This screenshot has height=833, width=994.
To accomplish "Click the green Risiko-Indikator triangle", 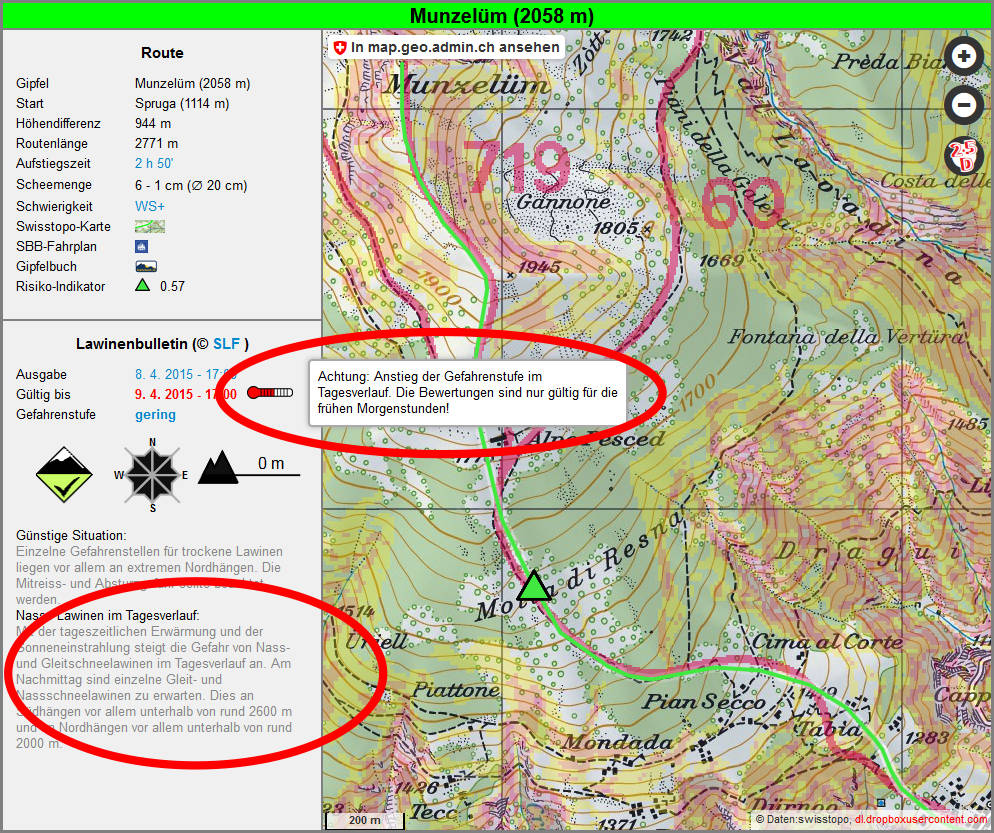I will click(142, 286).
